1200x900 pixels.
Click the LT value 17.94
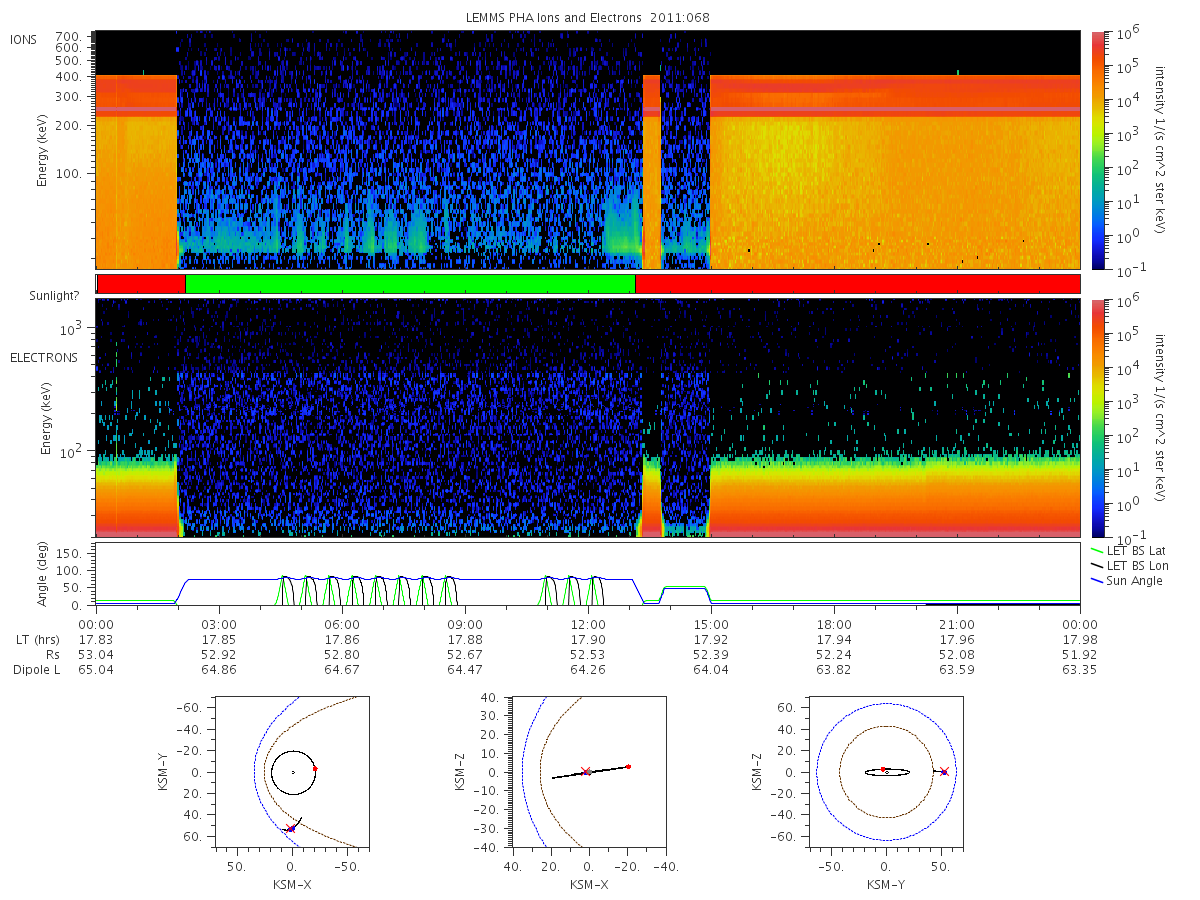coord(834,639)
